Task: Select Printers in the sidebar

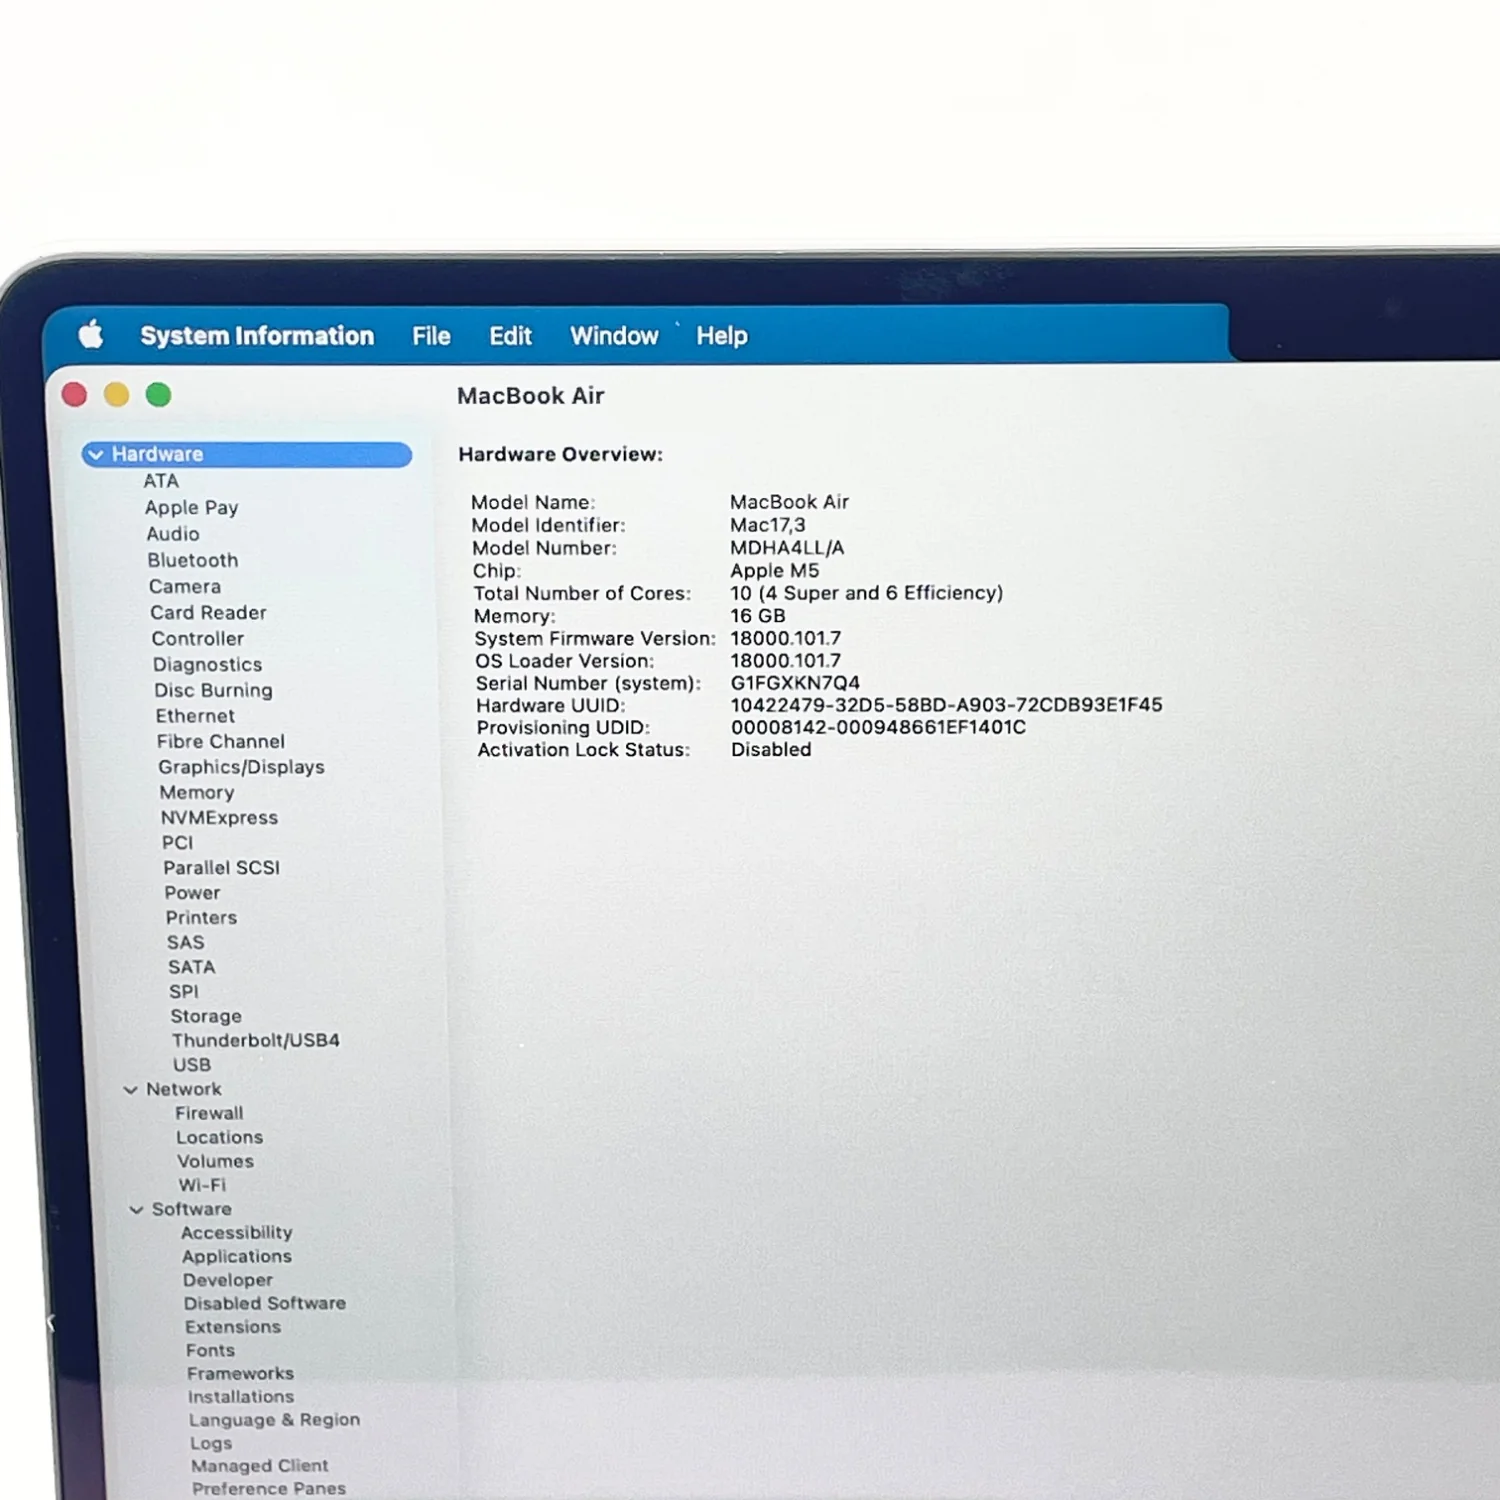Action: click(x=202, y=918)
